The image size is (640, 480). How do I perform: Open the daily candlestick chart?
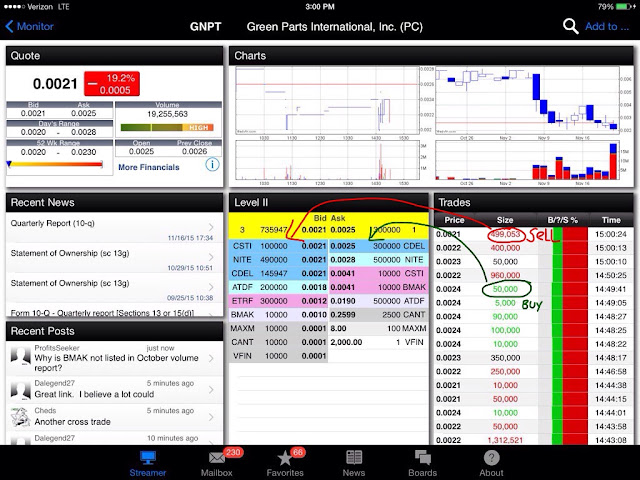pyautogui.click(x=529, y=100)
